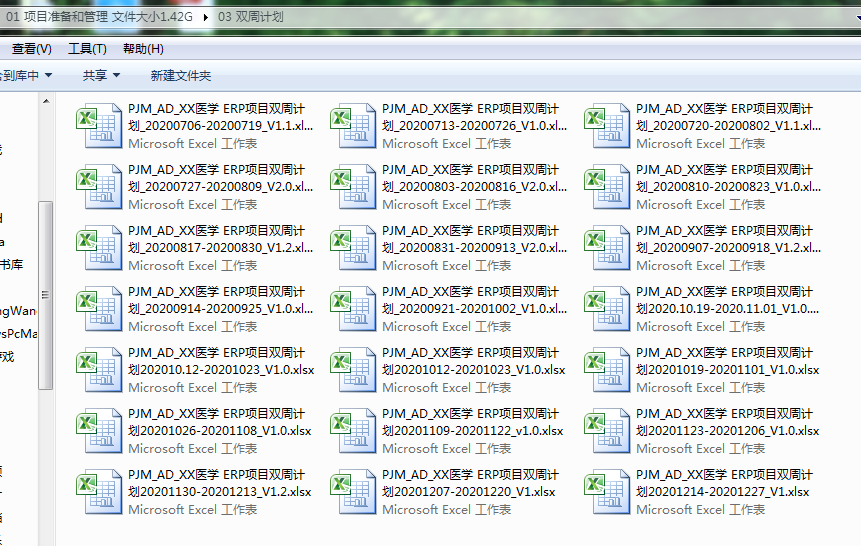Select Excel icon of 20201123-20201206_V1.0.xlsx
The width and height of the screenshot is (861, 546).
point(607,431)
